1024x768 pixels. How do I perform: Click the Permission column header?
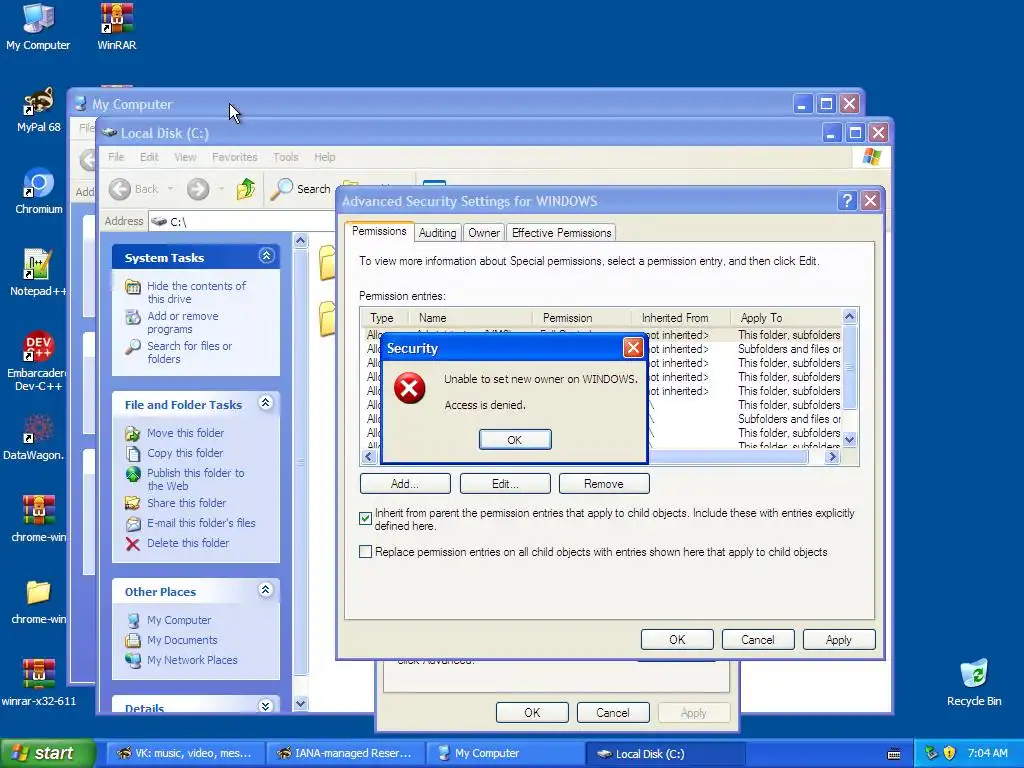pos(581,318)
